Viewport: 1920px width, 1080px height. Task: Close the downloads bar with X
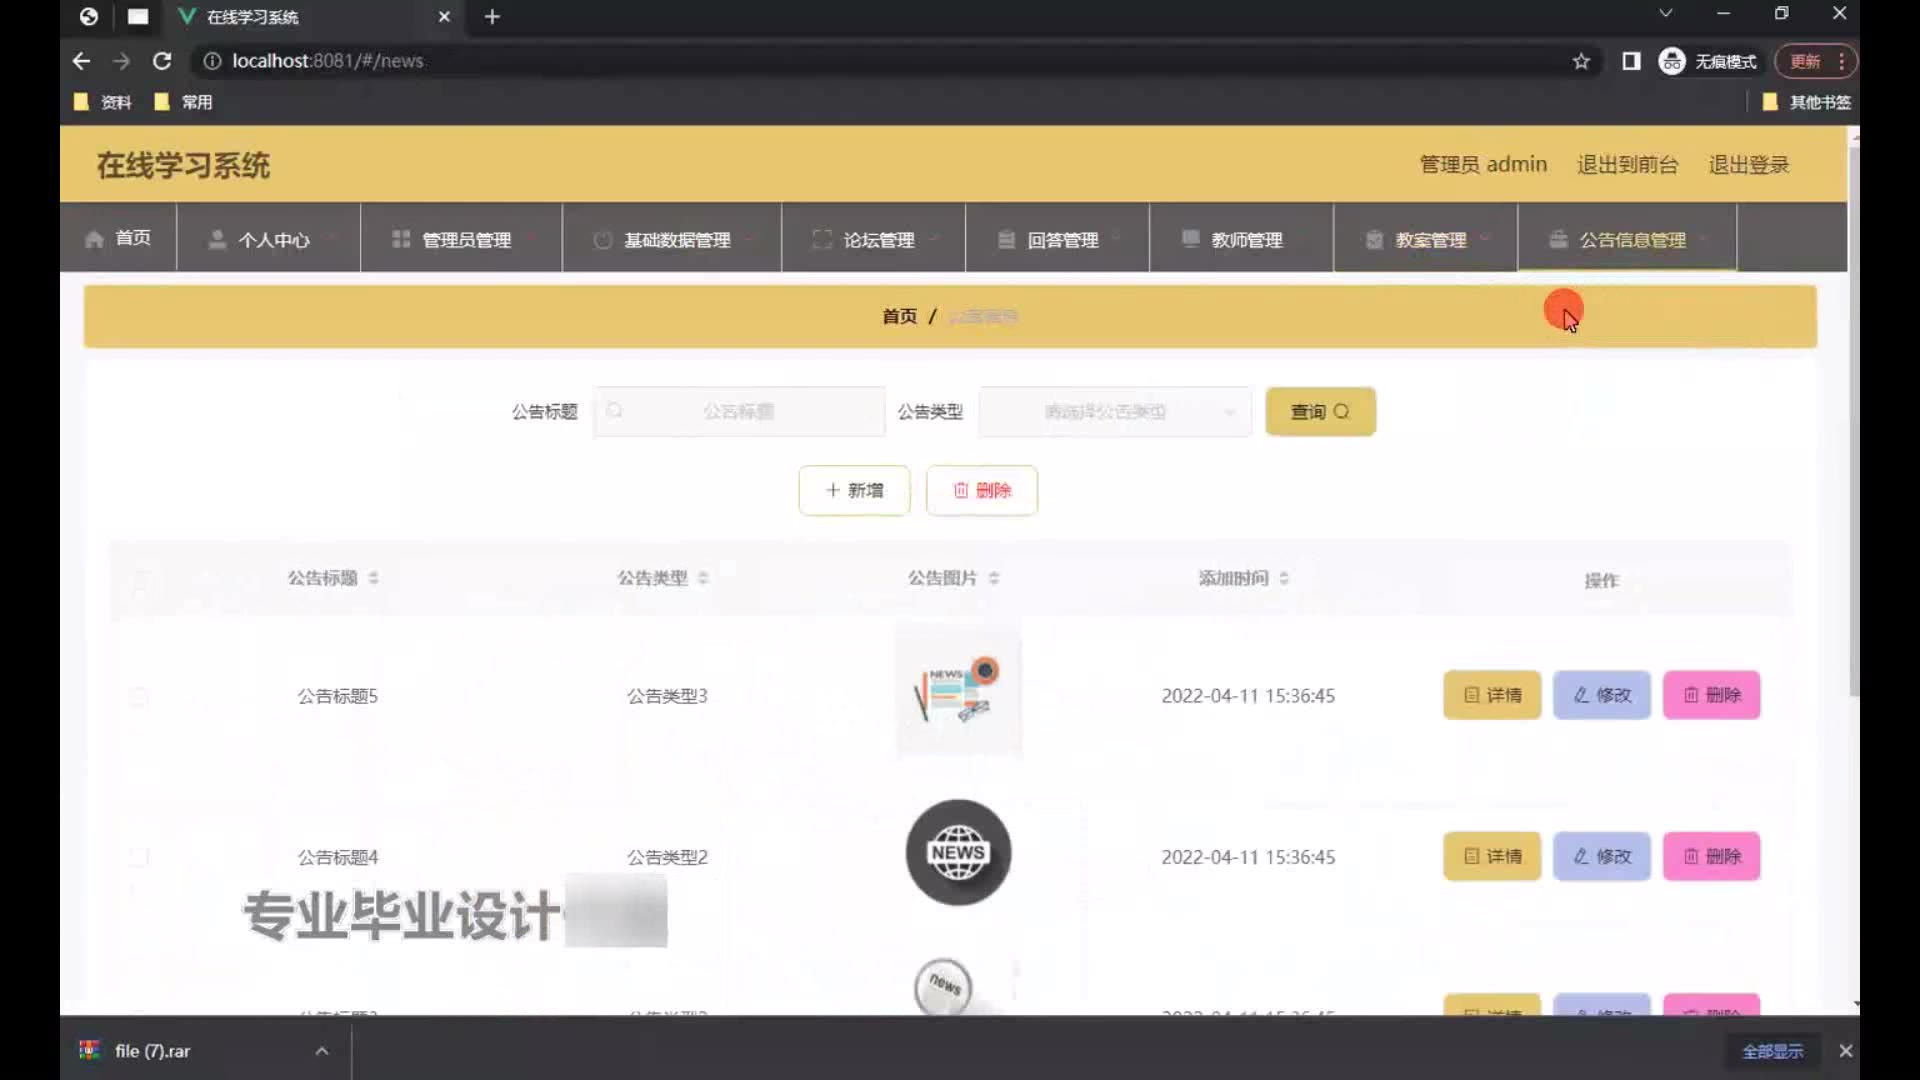(x=1846, y=1051)
